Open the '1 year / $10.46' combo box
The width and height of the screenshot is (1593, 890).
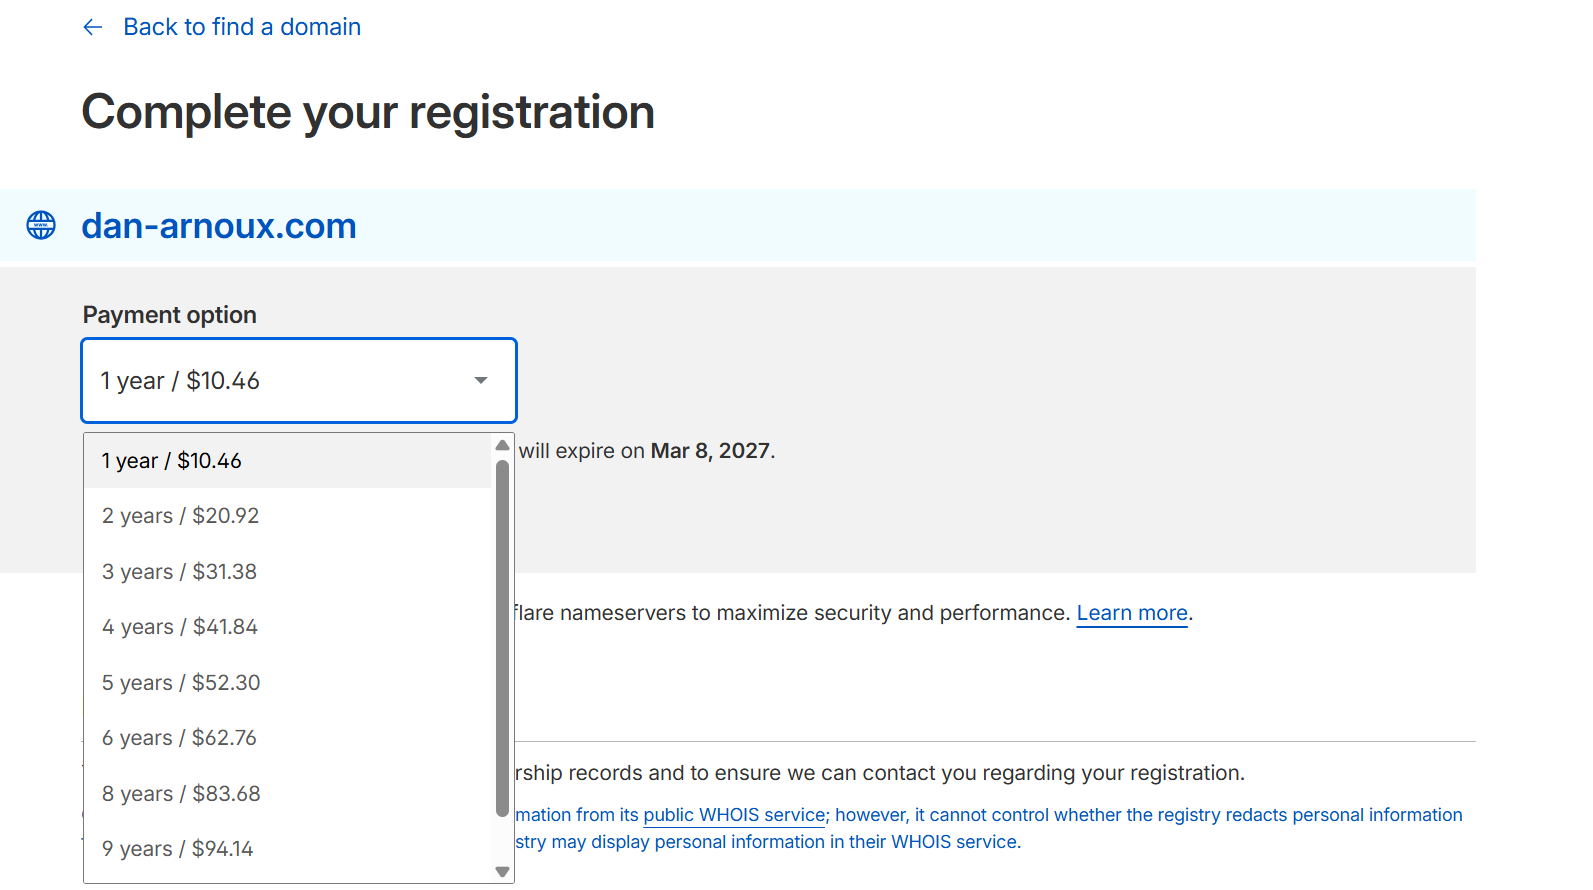pyautogui.click(x=298, y=380)
